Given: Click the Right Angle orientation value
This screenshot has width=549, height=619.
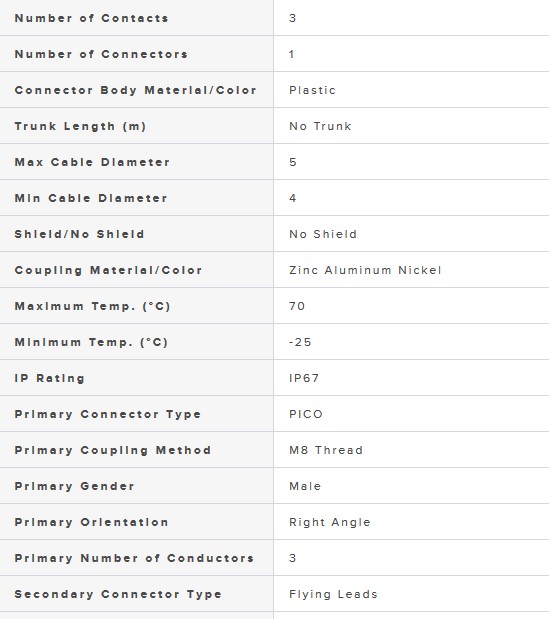Looking at the screenshot, I should point(330,522).
